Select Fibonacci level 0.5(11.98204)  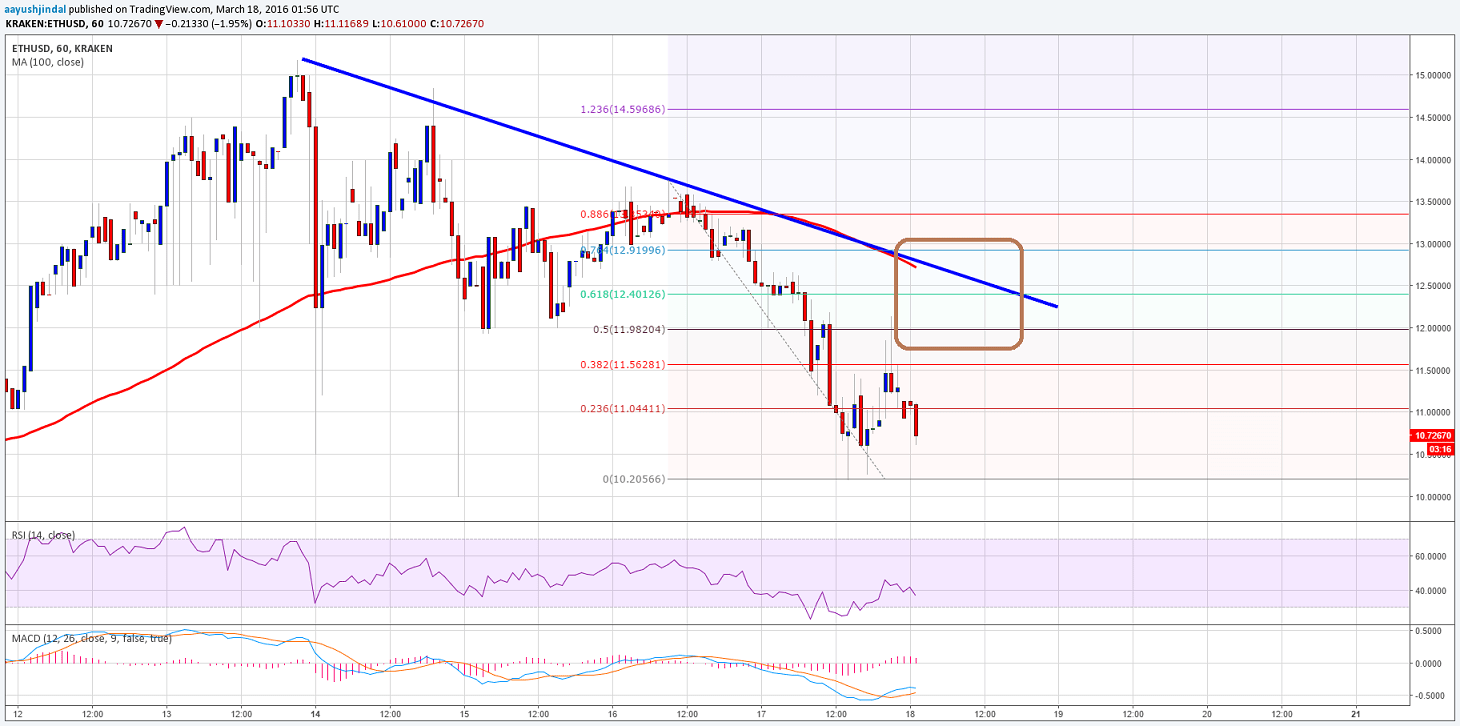pyautogui.click(x=629, y=329)
